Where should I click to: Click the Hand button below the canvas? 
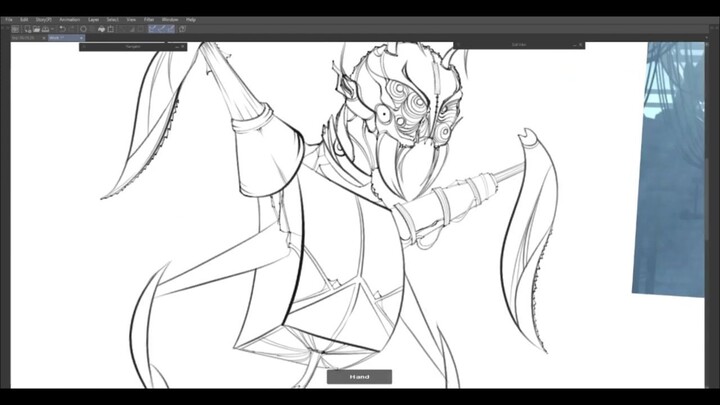tap(359, 377)
